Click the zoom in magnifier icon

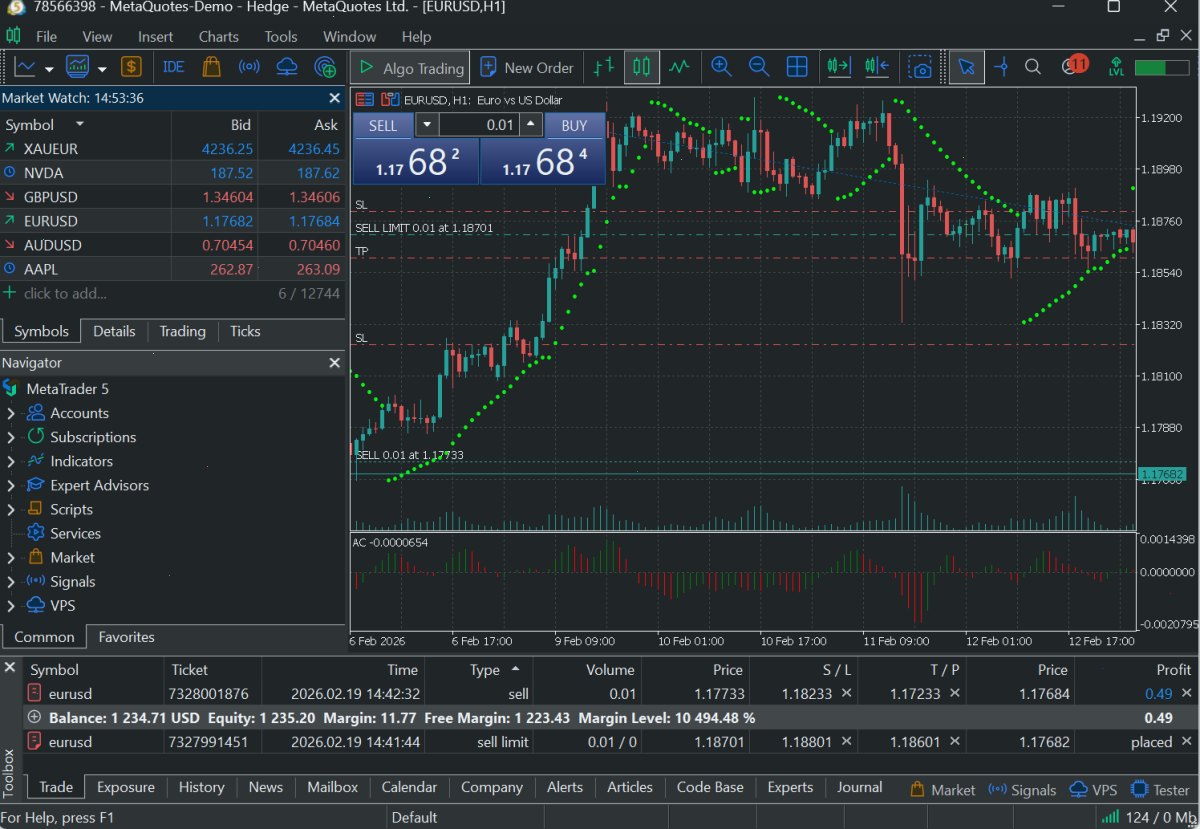point(721,67)
